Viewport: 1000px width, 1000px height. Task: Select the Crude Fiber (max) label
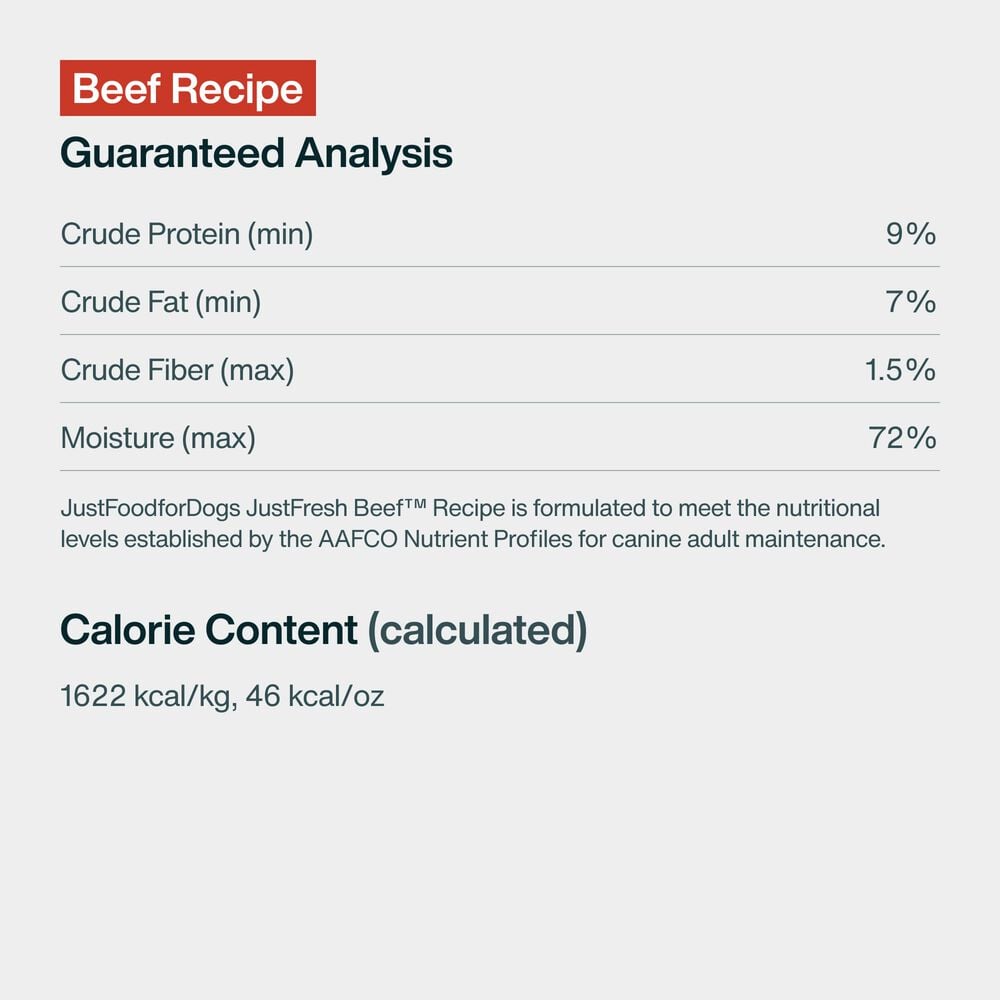tap(177, 370)
